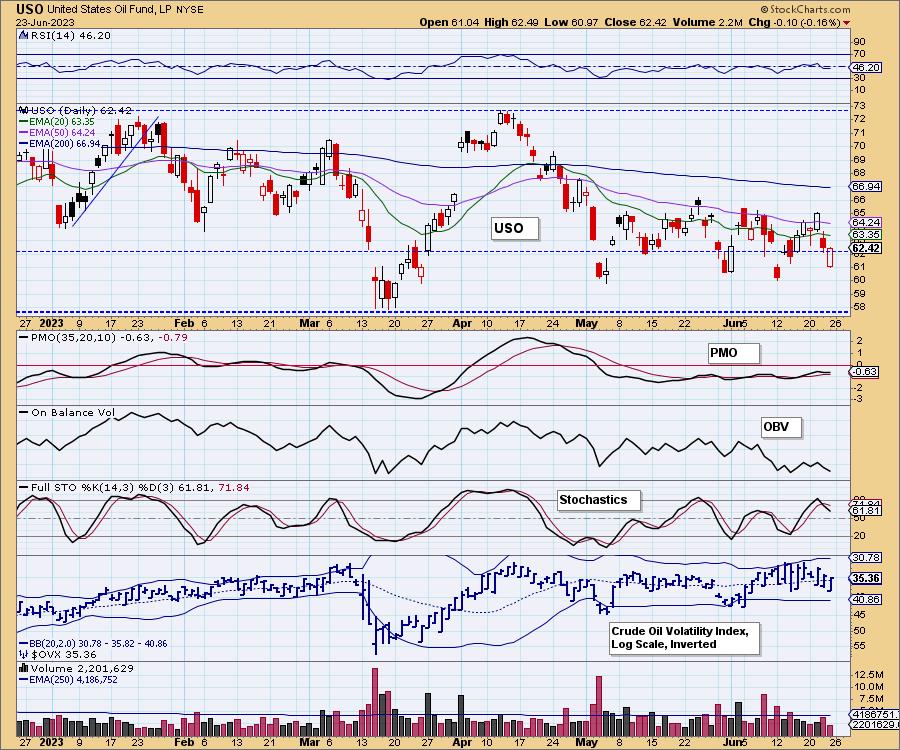Click the 40.86 lower band axis tag
This screenshot has height=750, width=900.
coord(866,600)
